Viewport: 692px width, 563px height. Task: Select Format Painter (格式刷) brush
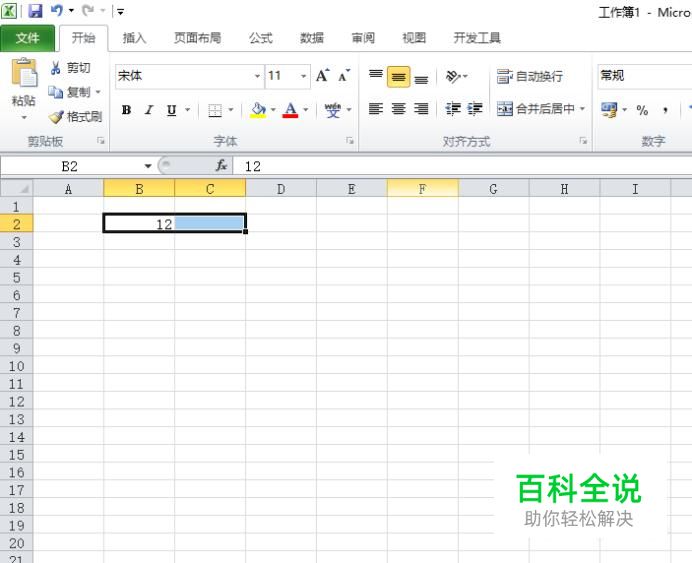pos(75,116)
